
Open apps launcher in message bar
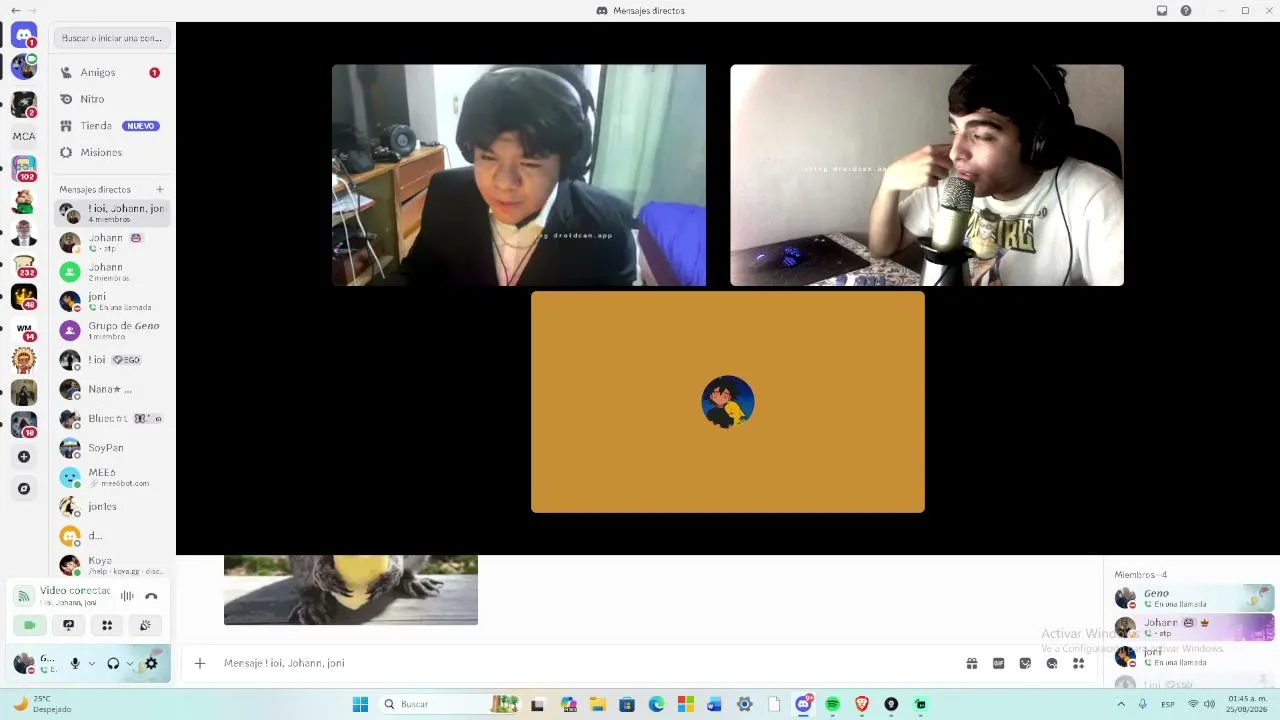point(1078,663)
